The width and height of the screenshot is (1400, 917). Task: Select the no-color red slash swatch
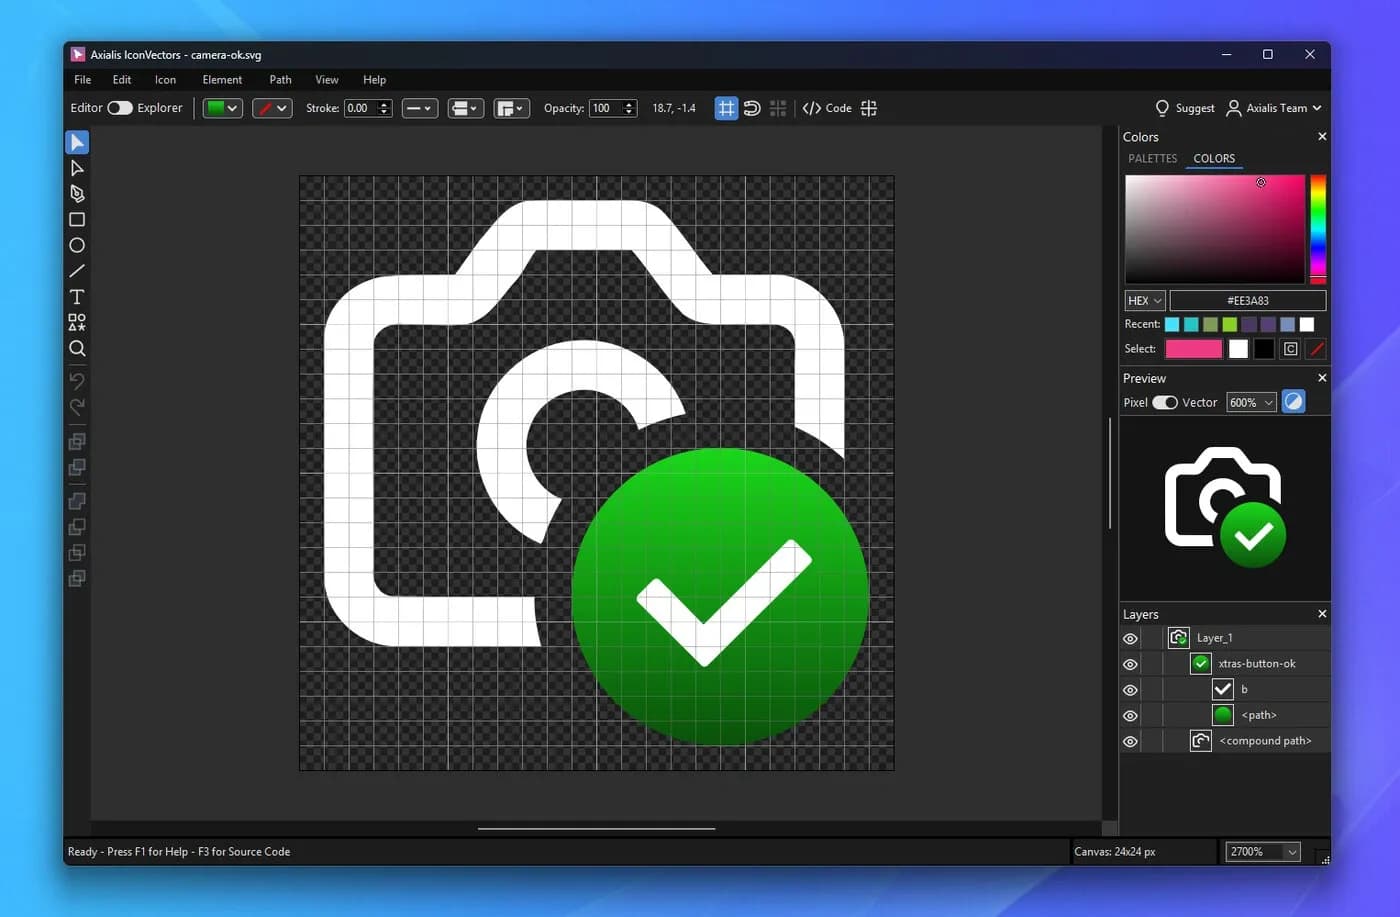(1316, 349)
